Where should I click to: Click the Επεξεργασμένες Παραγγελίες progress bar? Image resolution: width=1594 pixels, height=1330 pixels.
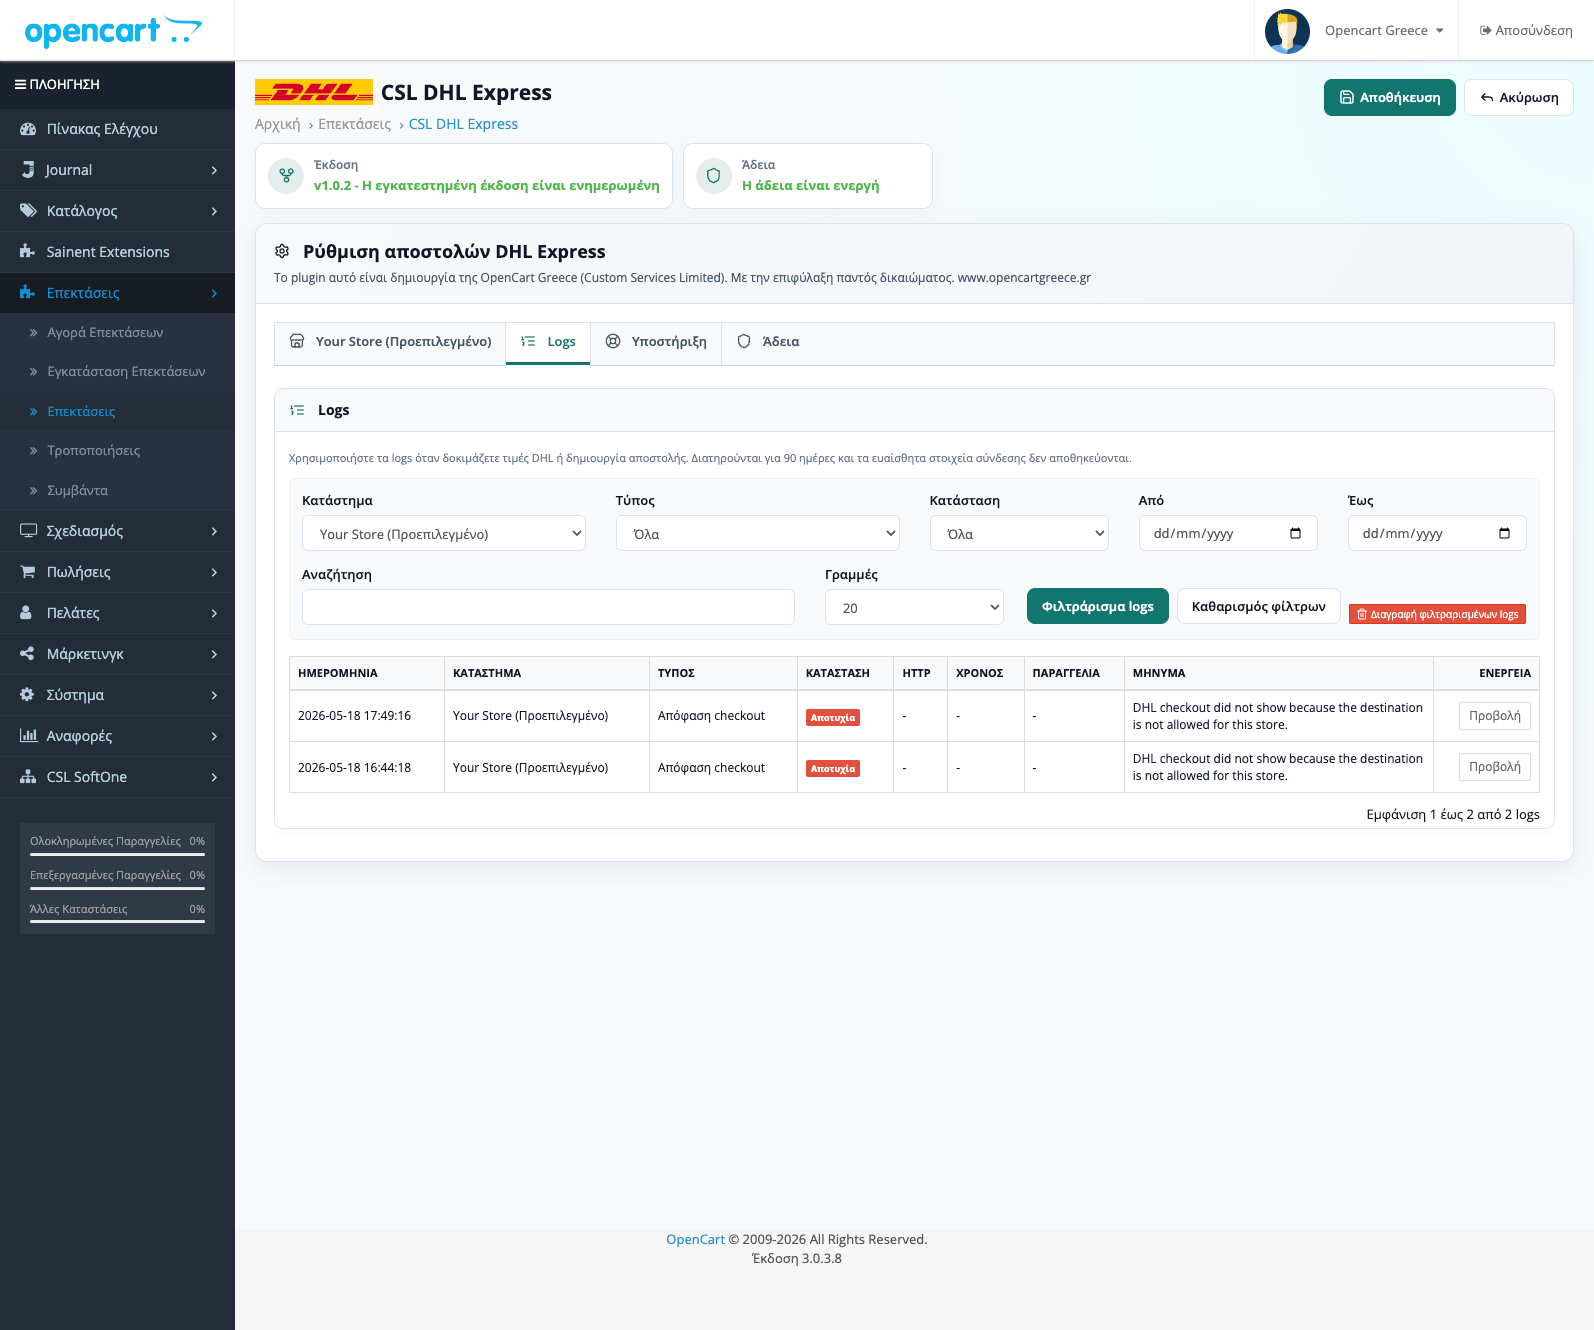click(117, 888)
